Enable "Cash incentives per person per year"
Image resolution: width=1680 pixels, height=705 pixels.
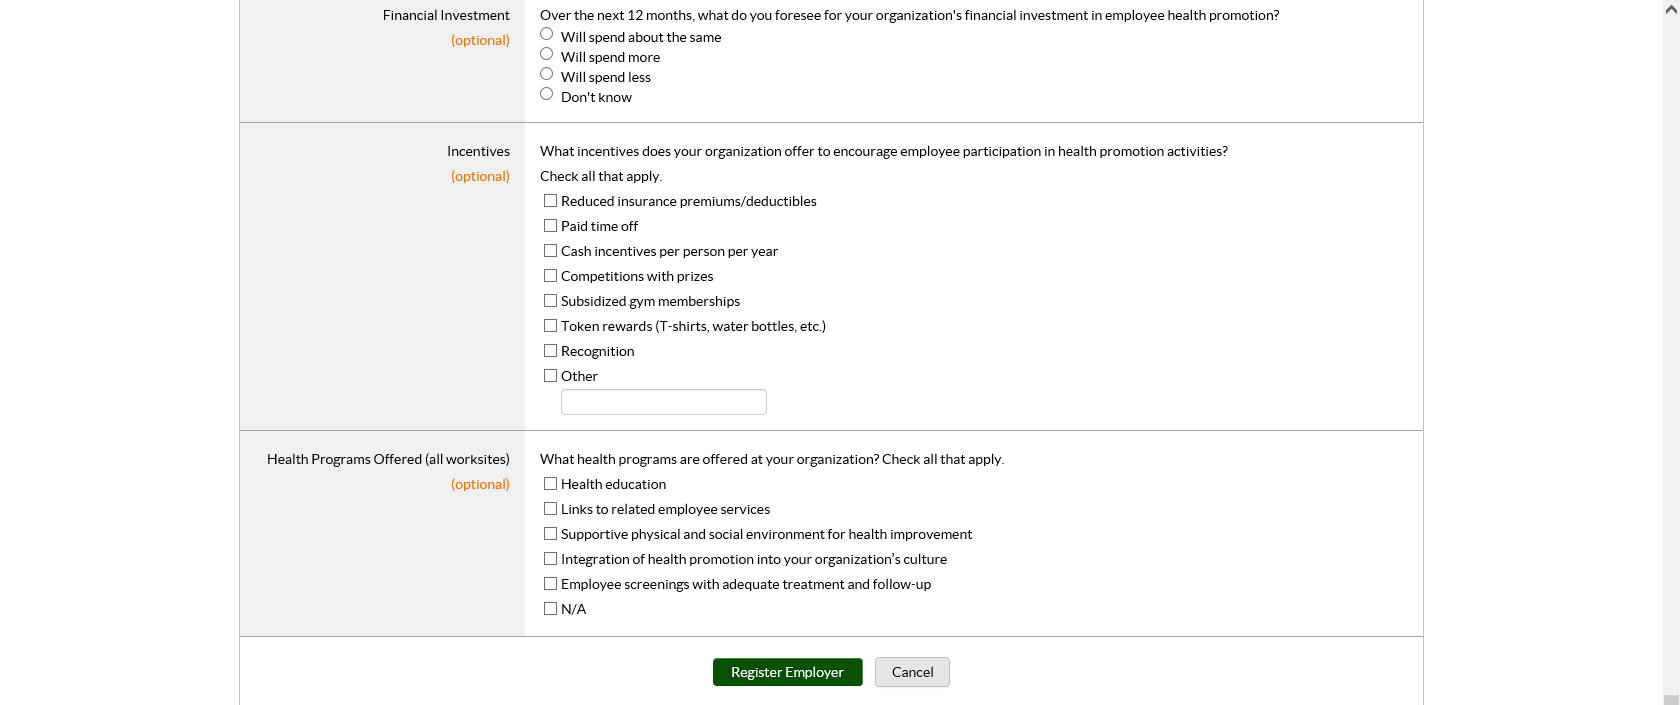point(550,251)
